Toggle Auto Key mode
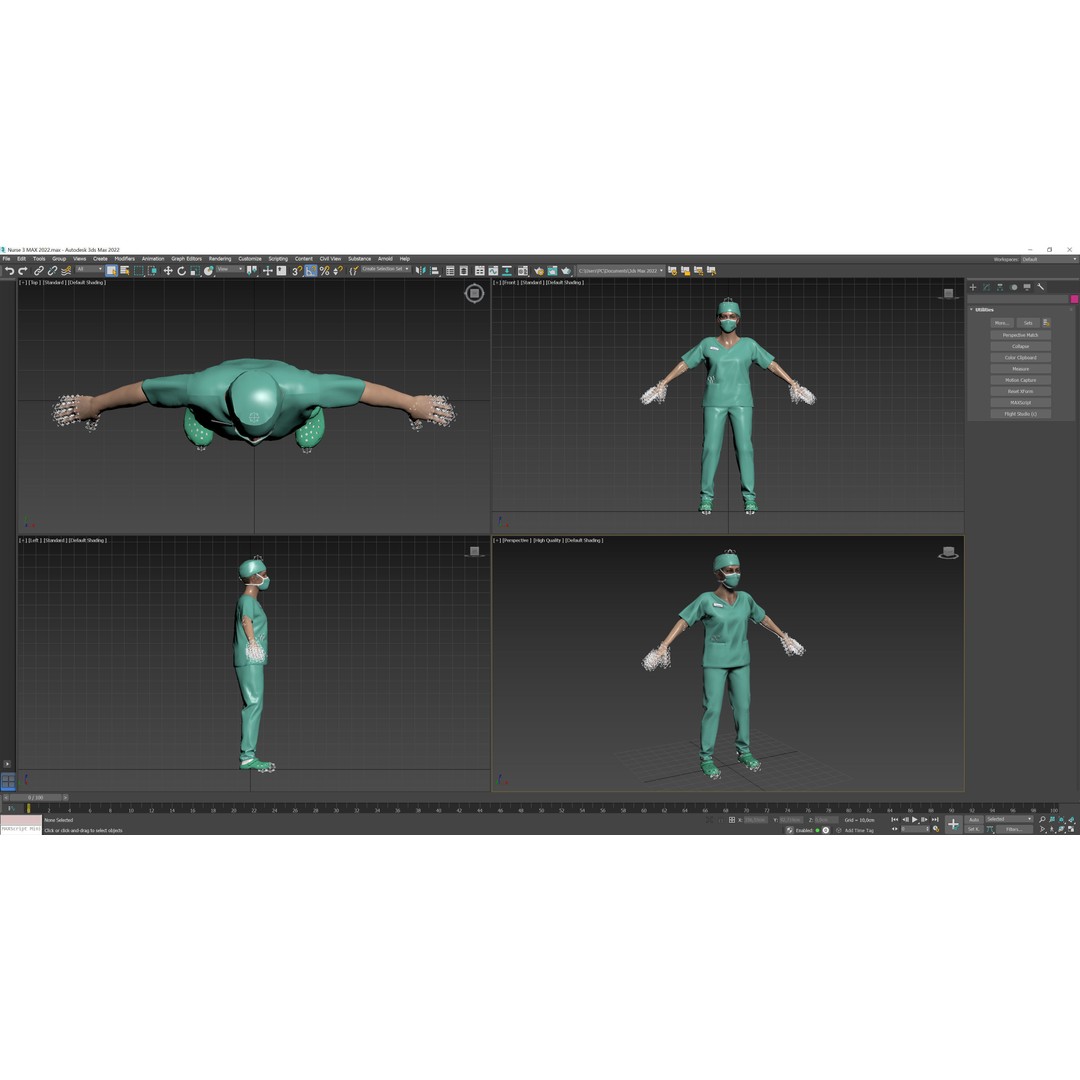The width and height of the screenshot is (1080, 1080). point(974,820)
